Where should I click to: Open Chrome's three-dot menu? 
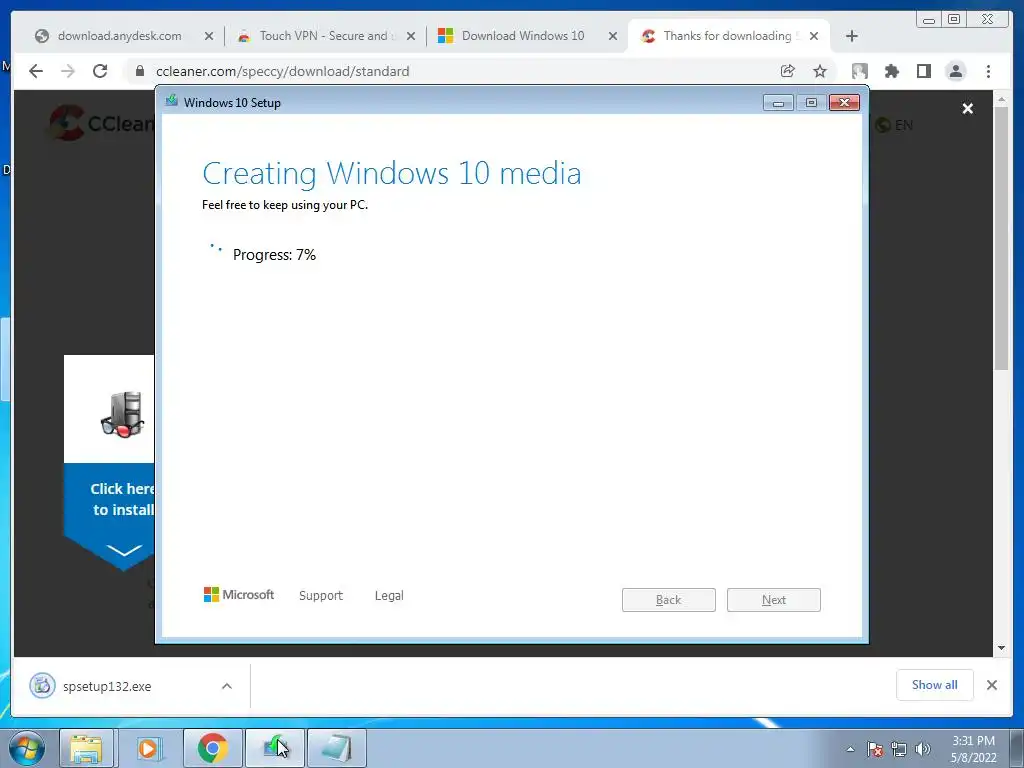tap(988, 71)
